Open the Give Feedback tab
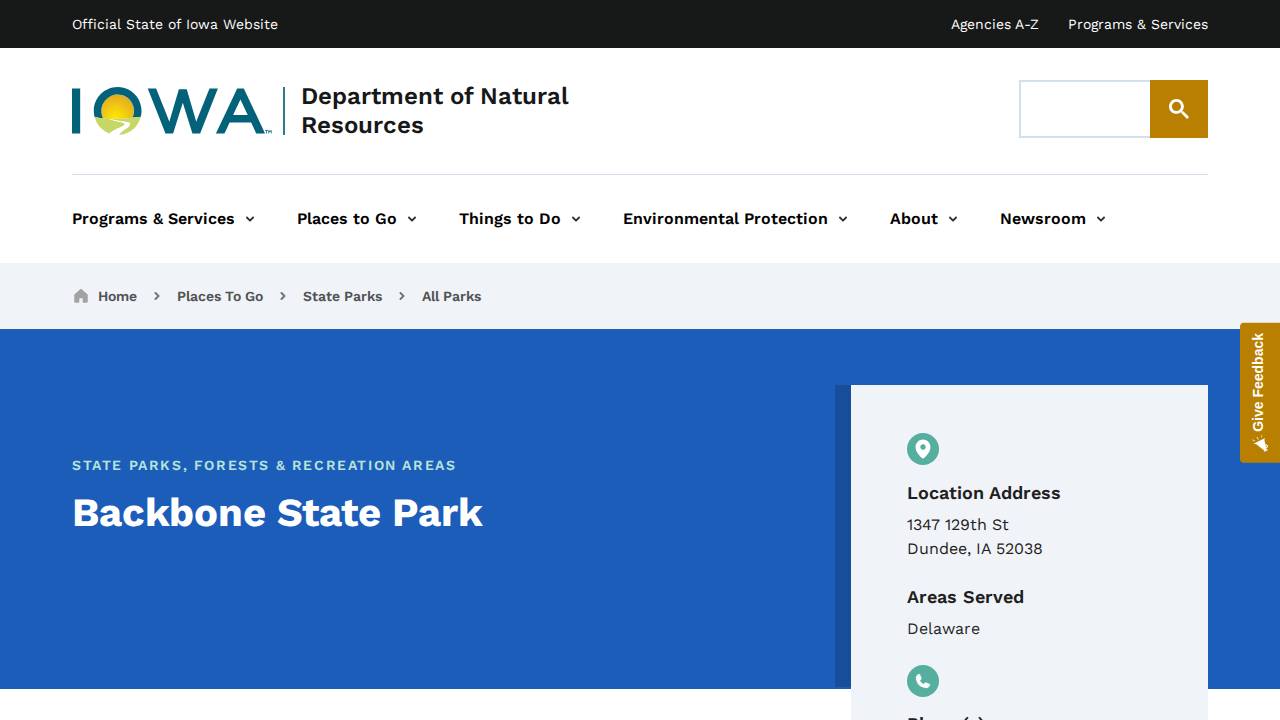Image resolution: width=1280 pixels, height=720 pixels. [x=1259, y=391]
